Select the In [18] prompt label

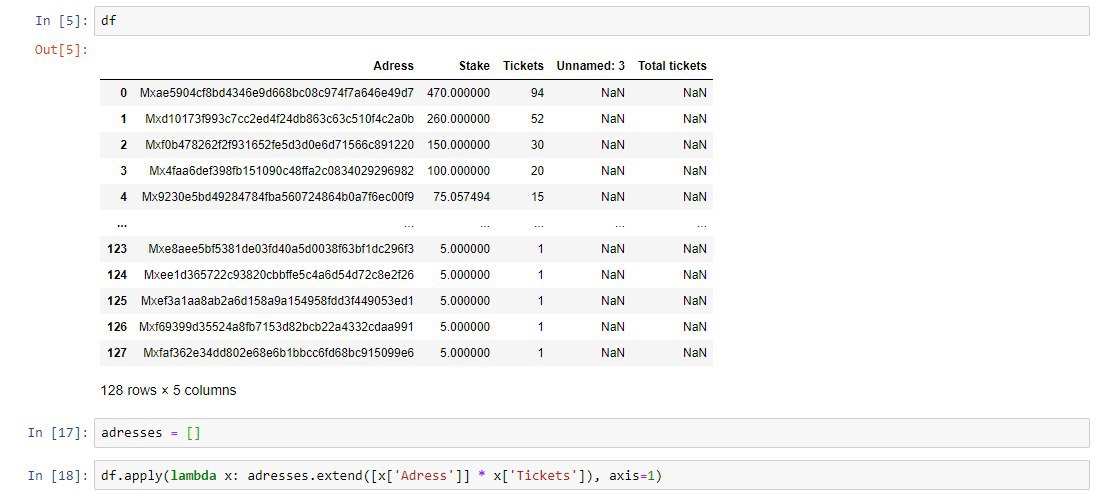[x=58, y=476]
